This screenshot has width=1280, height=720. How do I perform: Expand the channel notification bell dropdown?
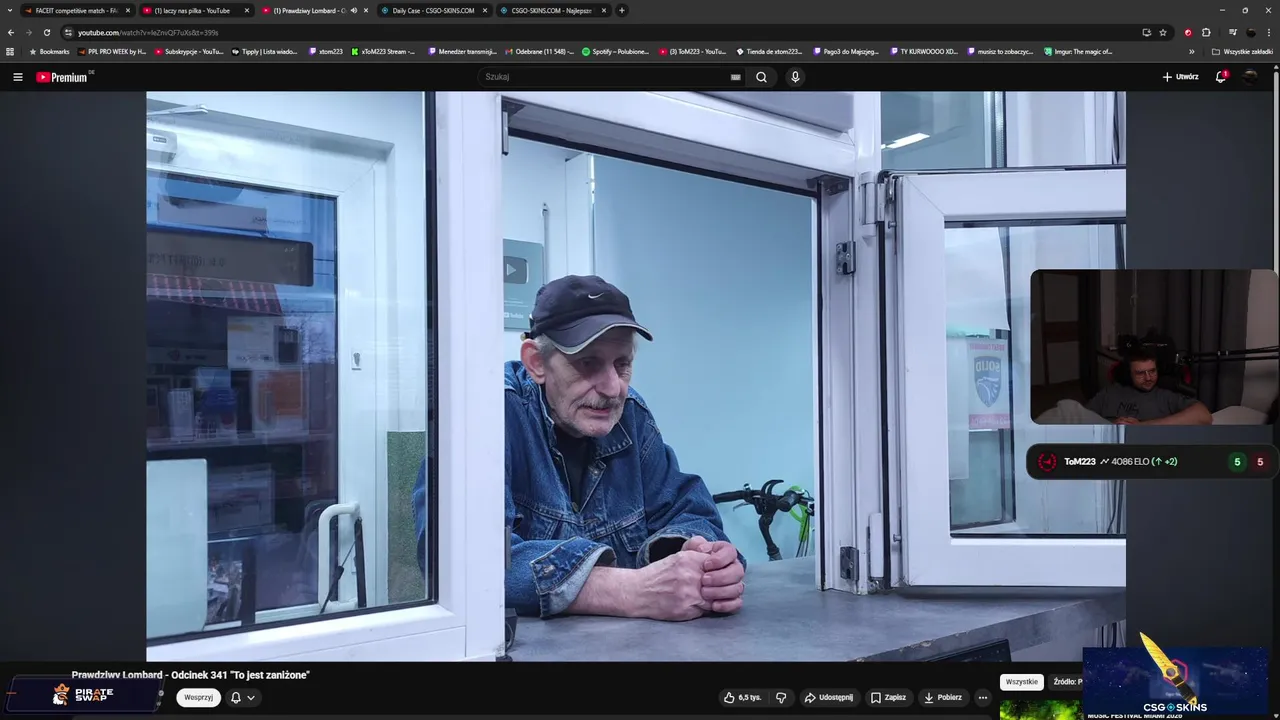click(243, 697)
